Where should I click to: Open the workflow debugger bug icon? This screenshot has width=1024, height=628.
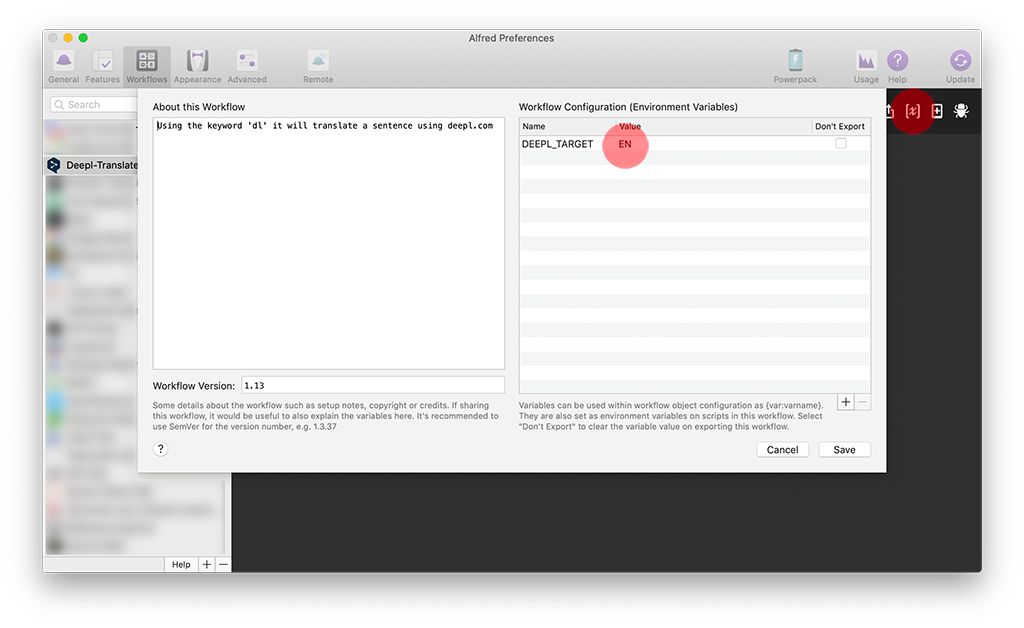pos(961,111)
